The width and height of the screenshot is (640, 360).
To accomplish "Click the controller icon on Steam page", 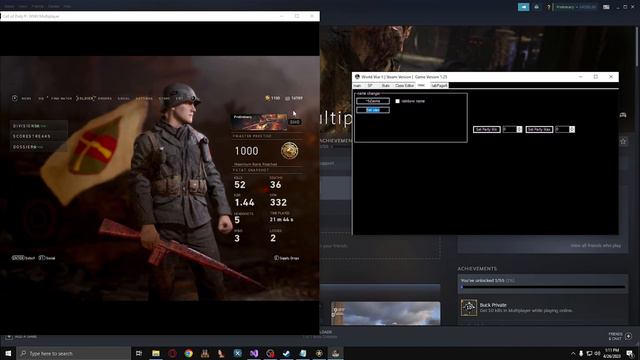I will 623,115.
